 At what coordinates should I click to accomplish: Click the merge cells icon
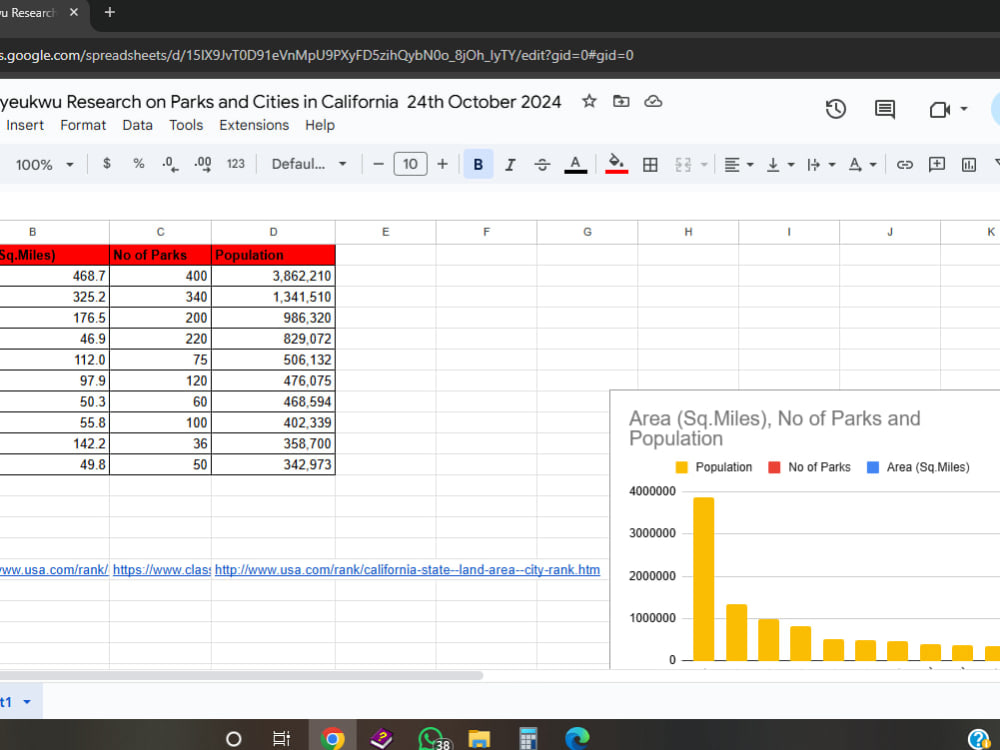(683, 165)
